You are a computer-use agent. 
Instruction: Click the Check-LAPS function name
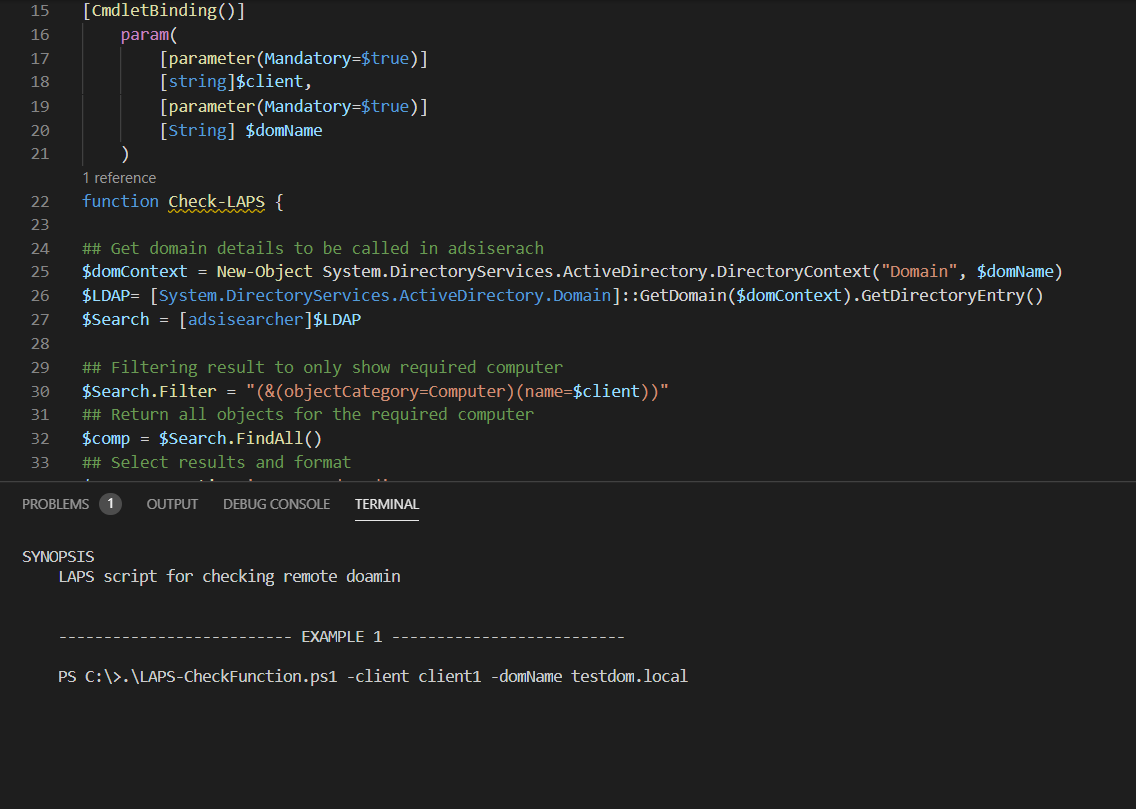pos(217,201)
